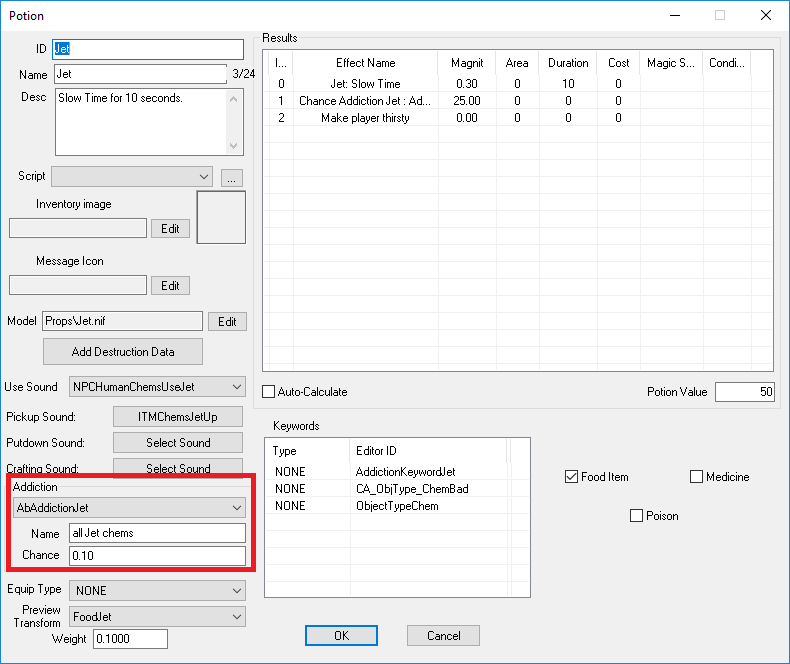Enable the Poison checkbox
This screenshot has height=664, width=790.
(636, 515)
